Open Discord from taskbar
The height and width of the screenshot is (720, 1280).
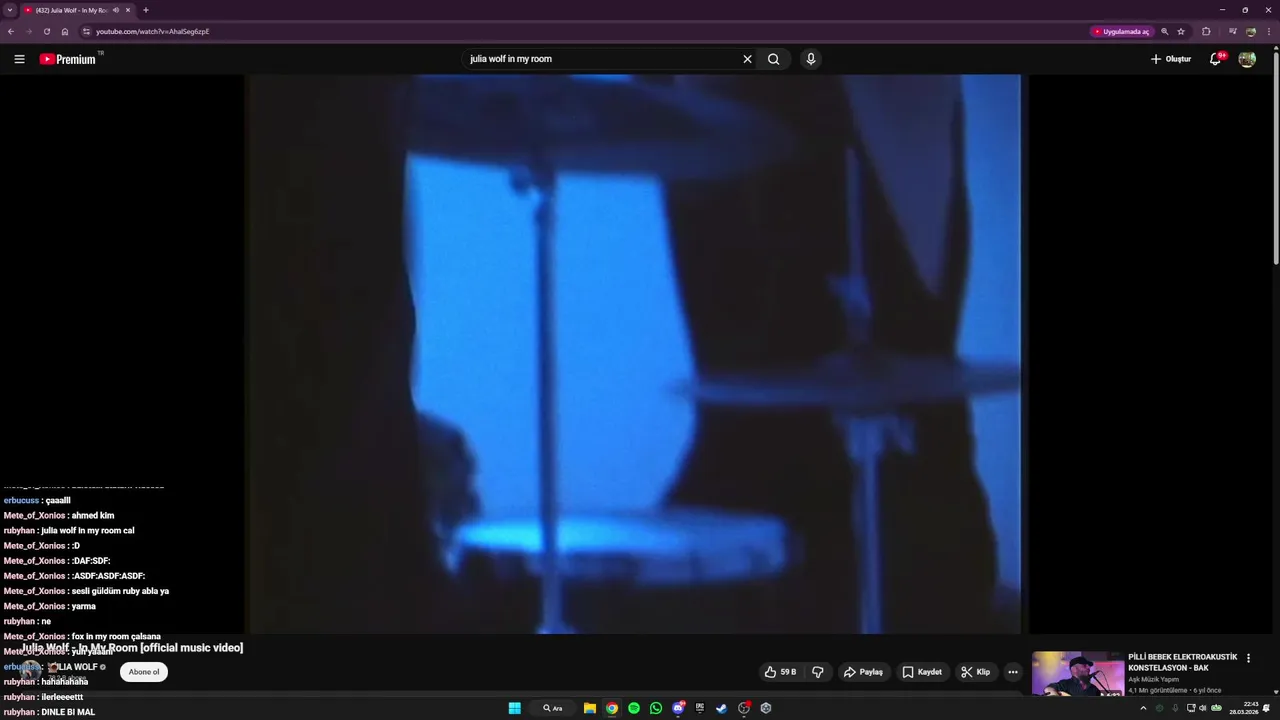click(678, 708)
